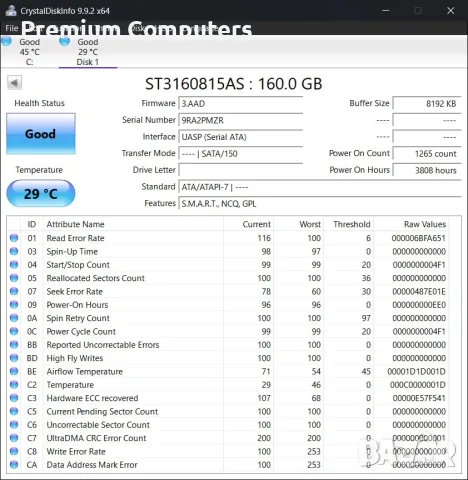Image resolution: width=468 pixels, height=480 pixels.
Task: Click the status icon for Current Pending Sector Count
Action: point(14,411)
